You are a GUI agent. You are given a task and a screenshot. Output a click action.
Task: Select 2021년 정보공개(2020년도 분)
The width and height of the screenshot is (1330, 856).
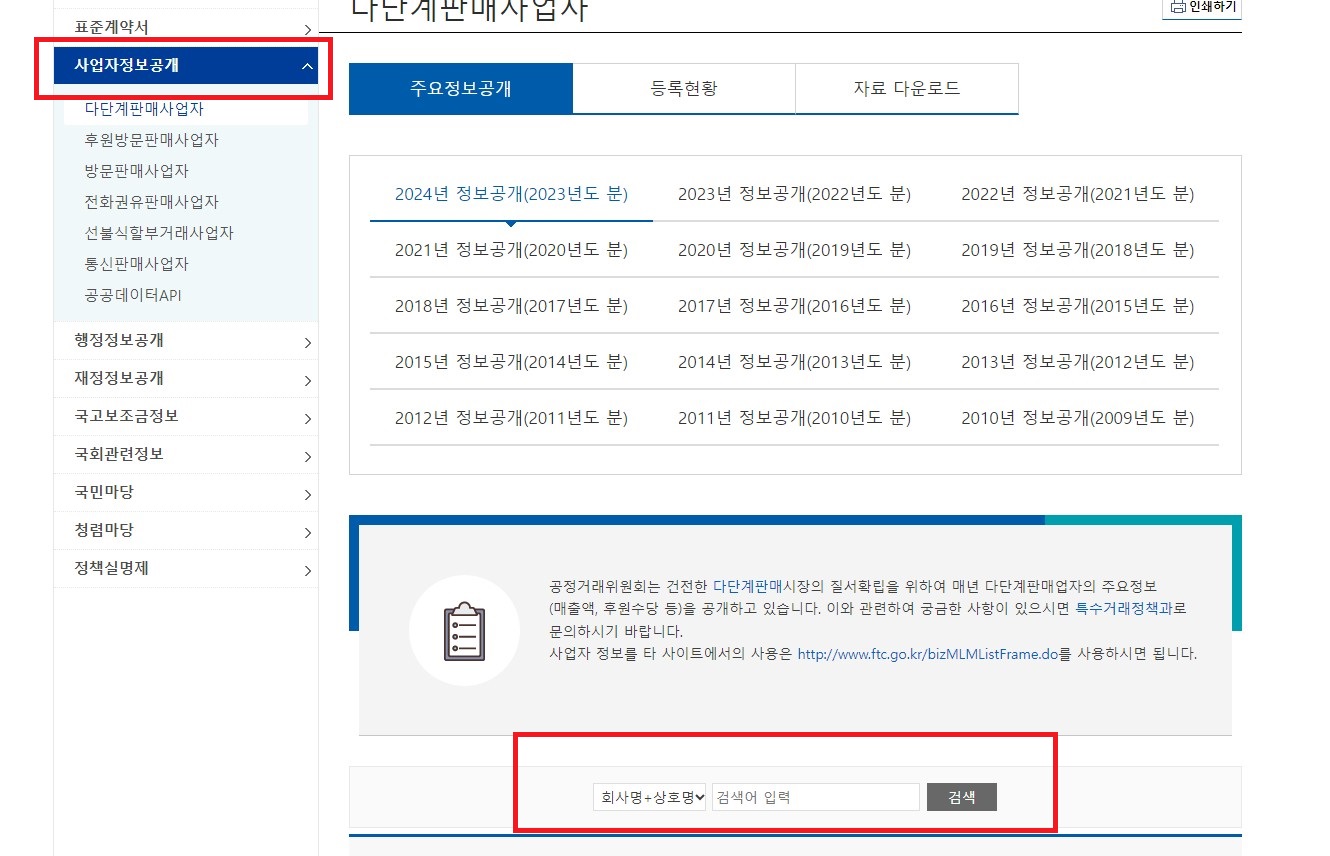[x=511, y=250]
